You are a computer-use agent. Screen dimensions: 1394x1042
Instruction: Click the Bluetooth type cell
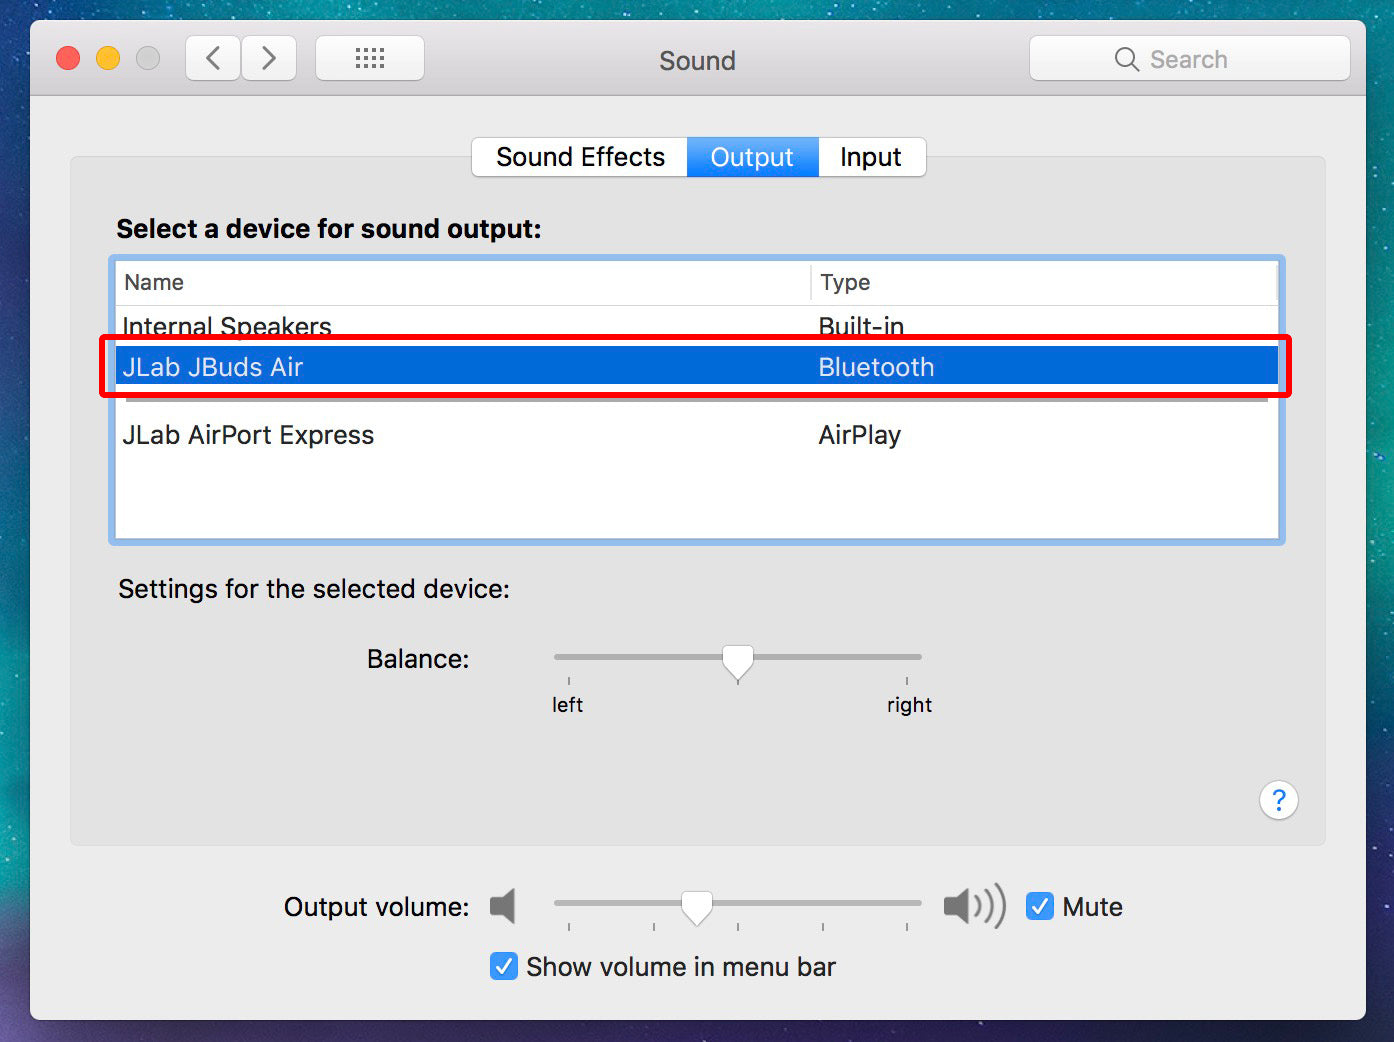coord(876,367)
